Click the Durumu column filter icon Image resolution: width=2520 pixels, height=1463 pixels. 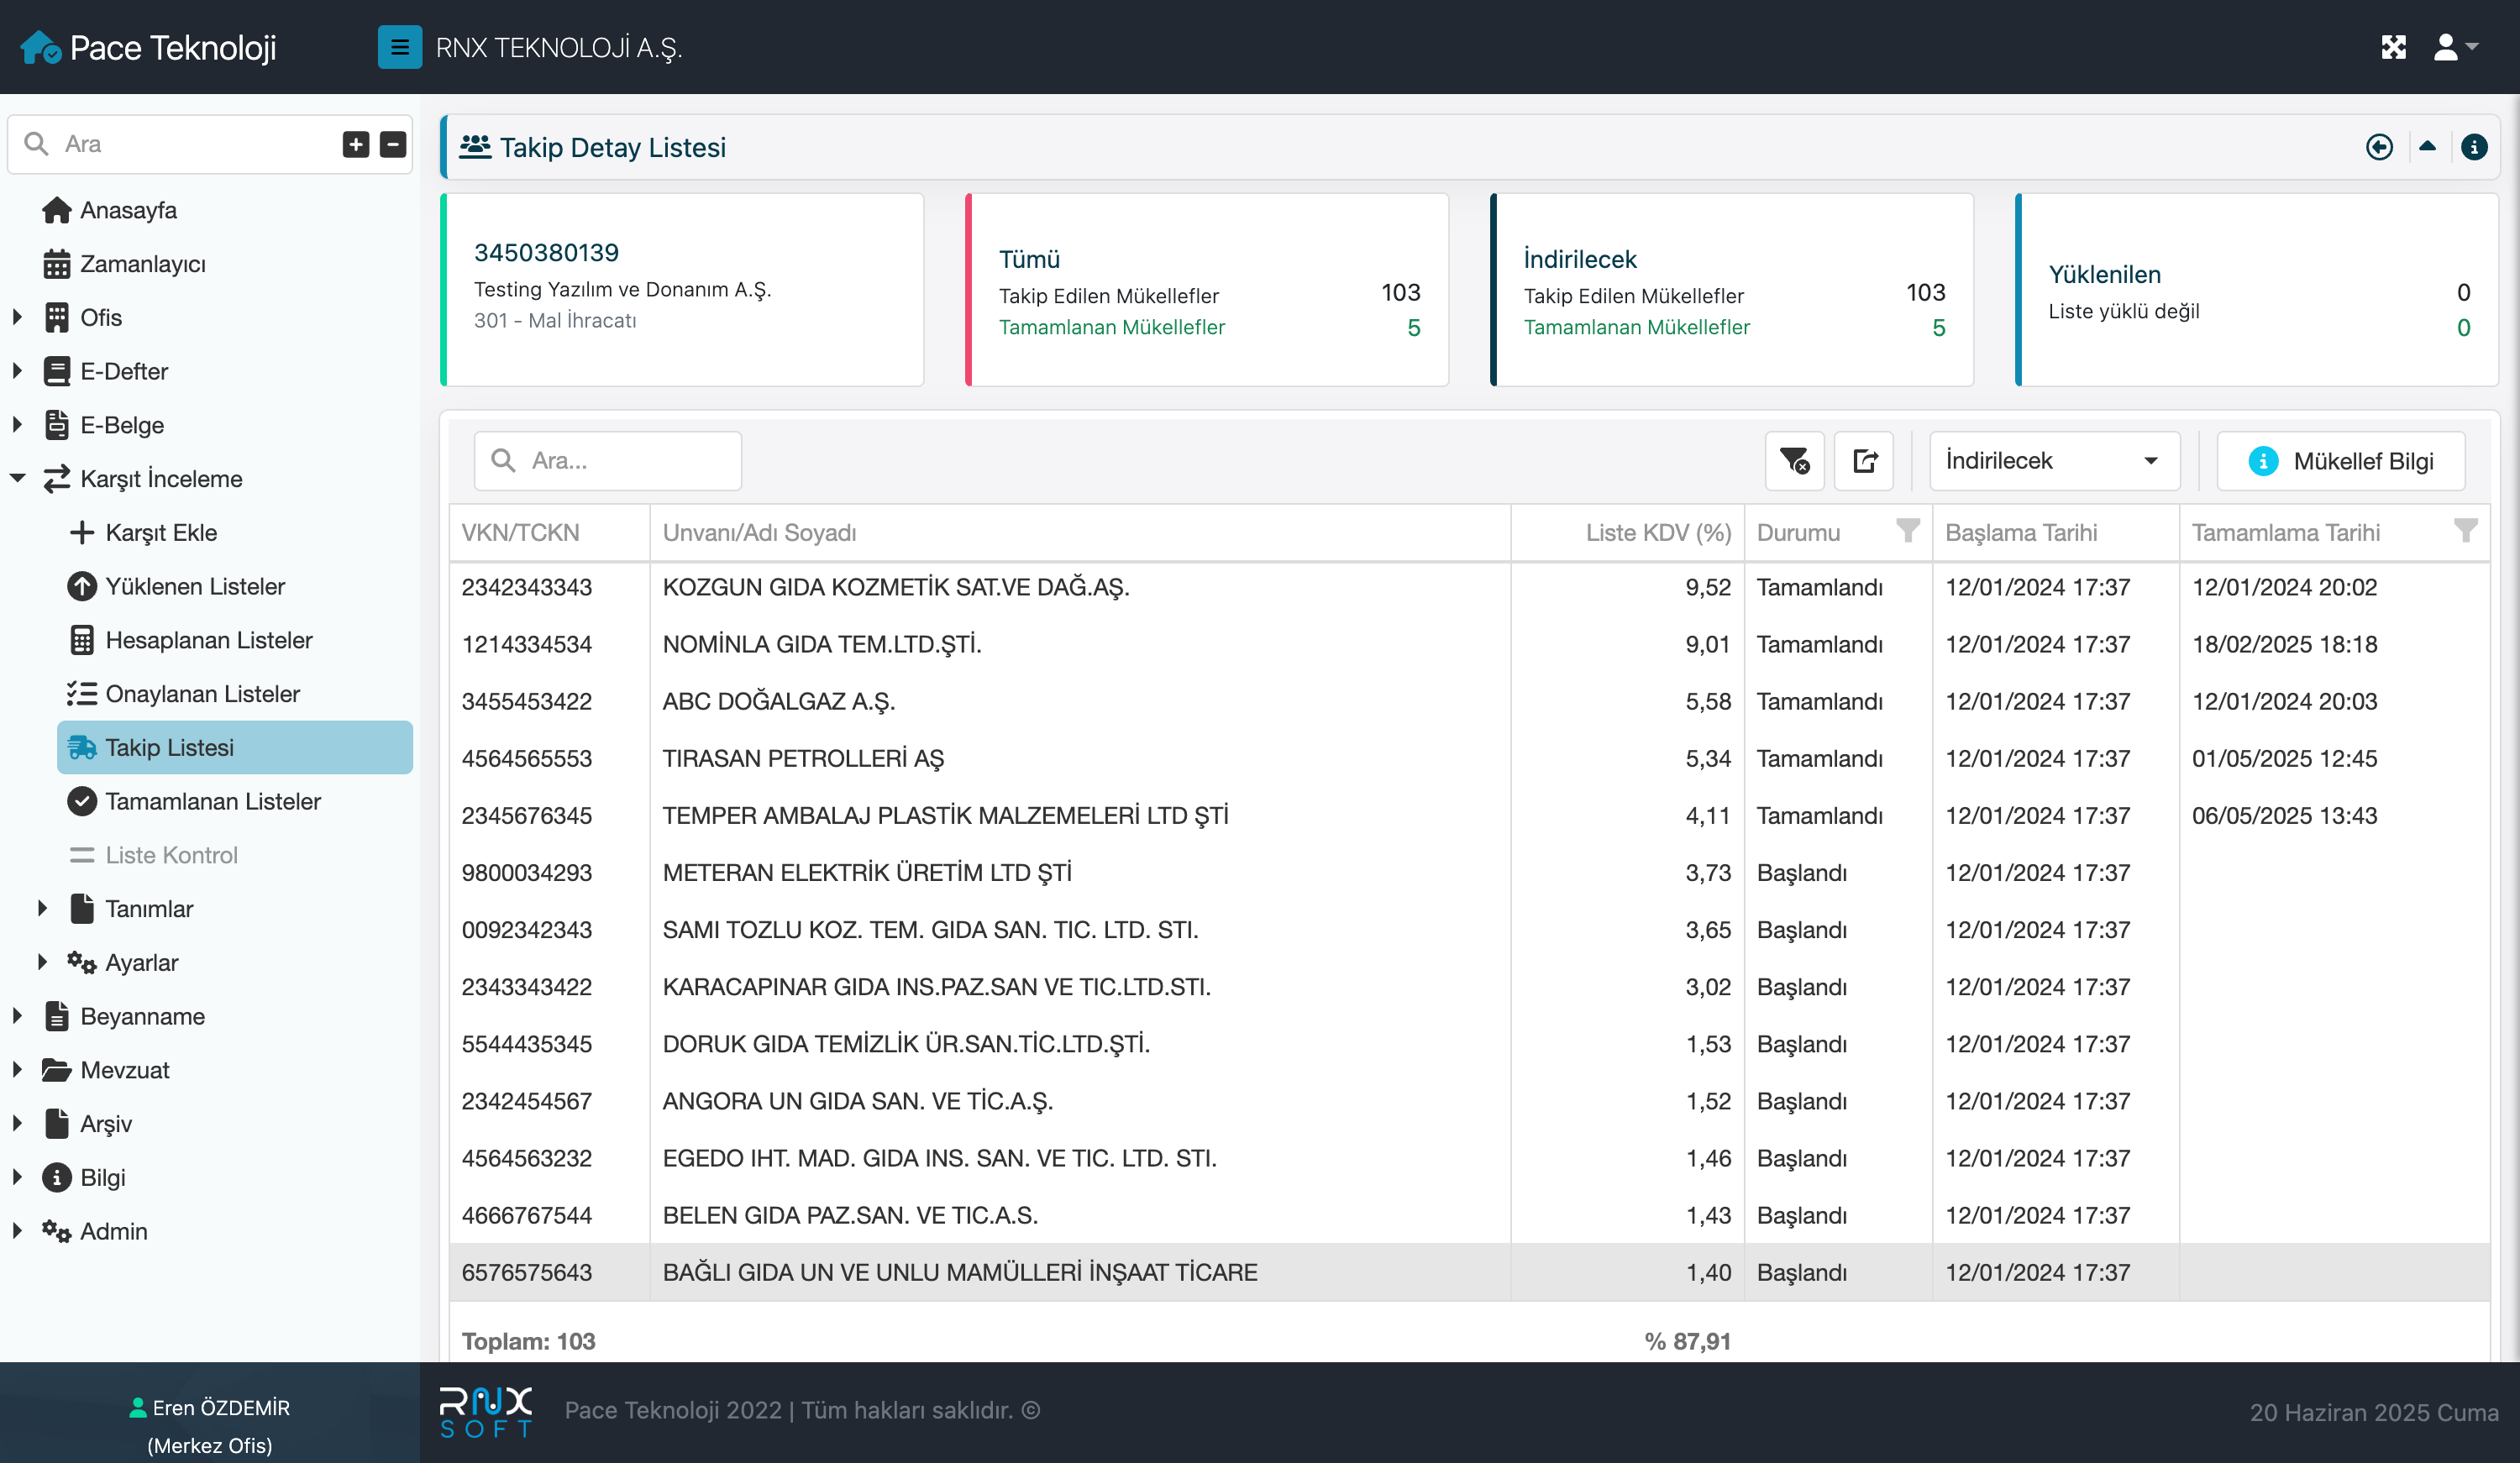pyautogui.click(x=1907, y=531)
